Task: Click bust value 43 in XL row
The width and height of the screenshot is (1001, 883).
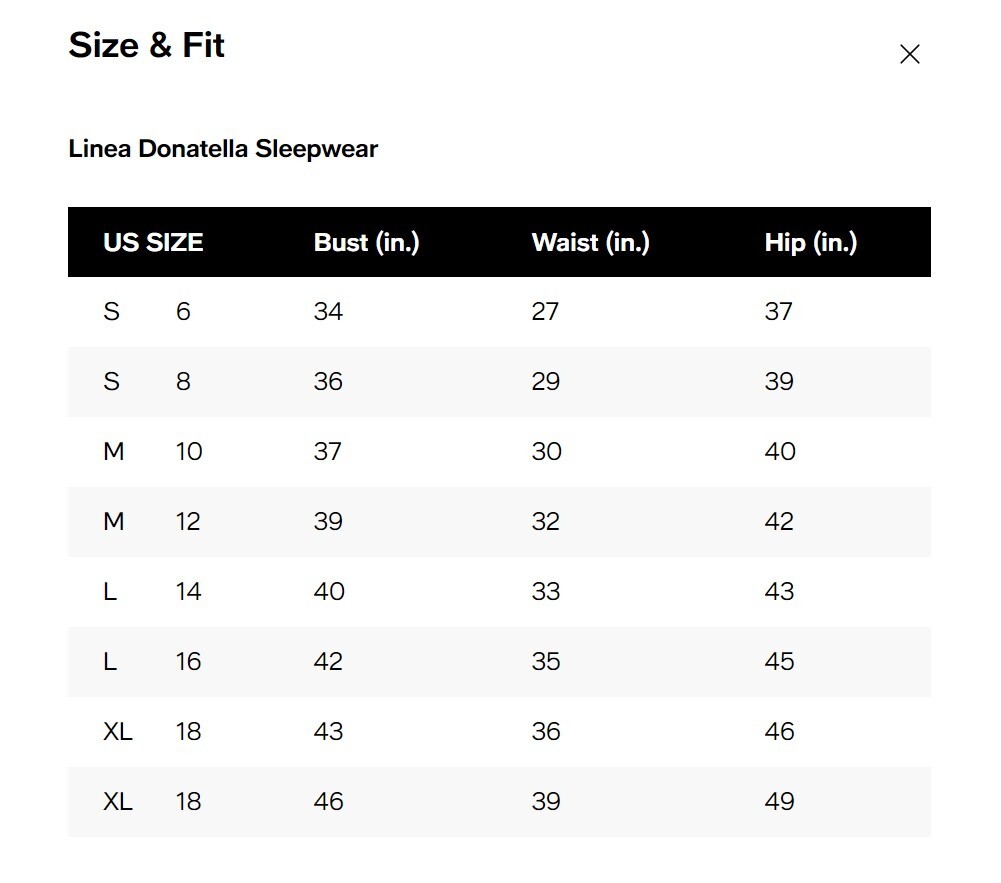Action: [328, 732]
